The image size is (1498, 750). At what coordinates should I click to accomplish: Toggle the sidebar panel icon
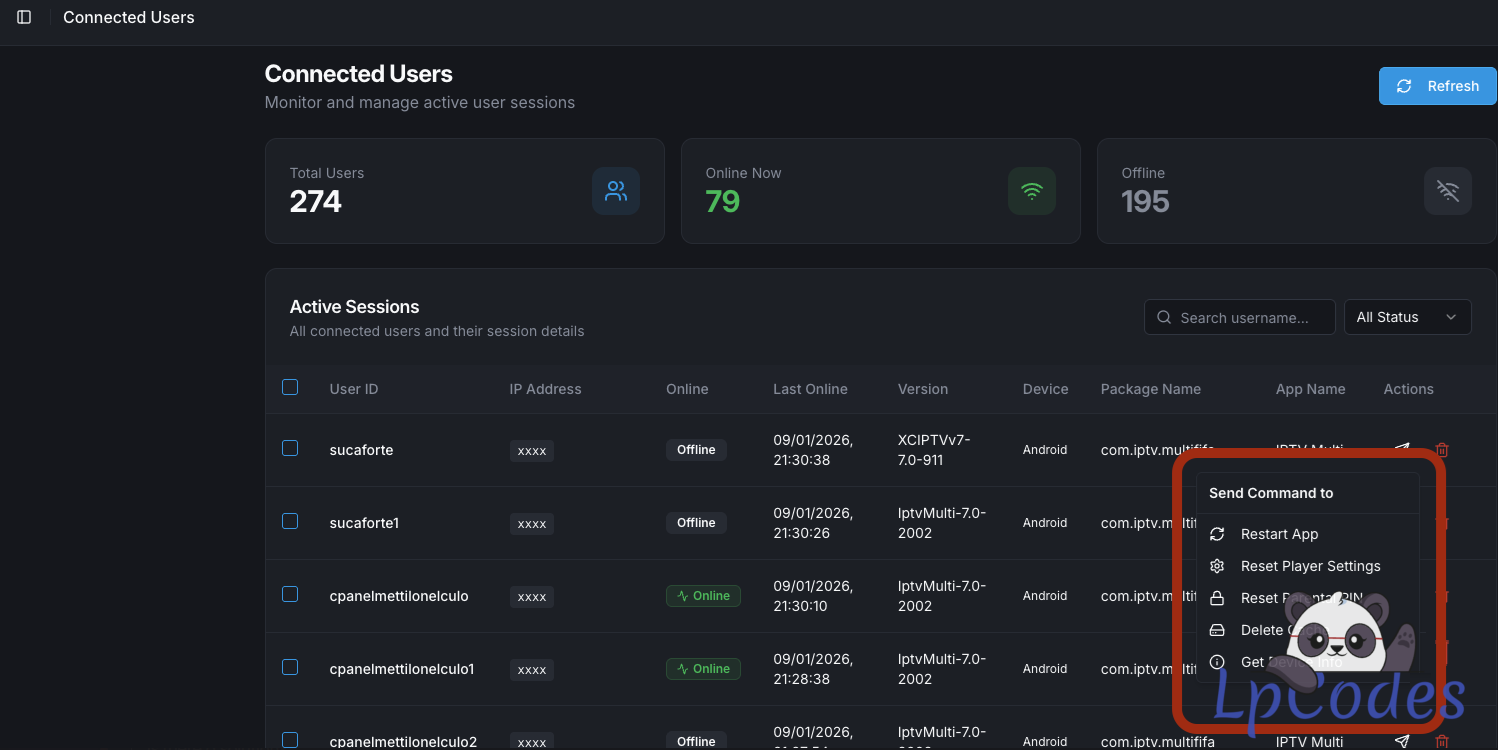click(24, 17)
